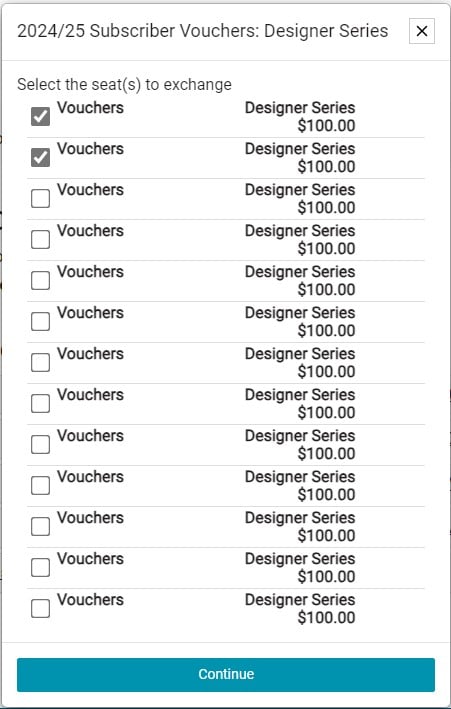Check the twelfth voucher checkbox
451x709 pixels.
[40, 567]
